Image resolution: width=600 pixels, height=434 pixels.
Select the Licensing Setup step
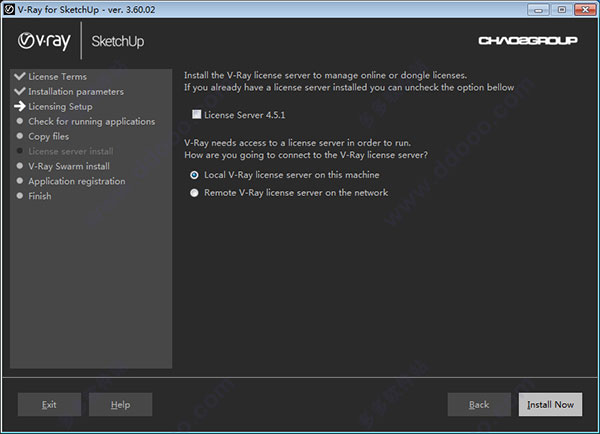tap(60, 107)
